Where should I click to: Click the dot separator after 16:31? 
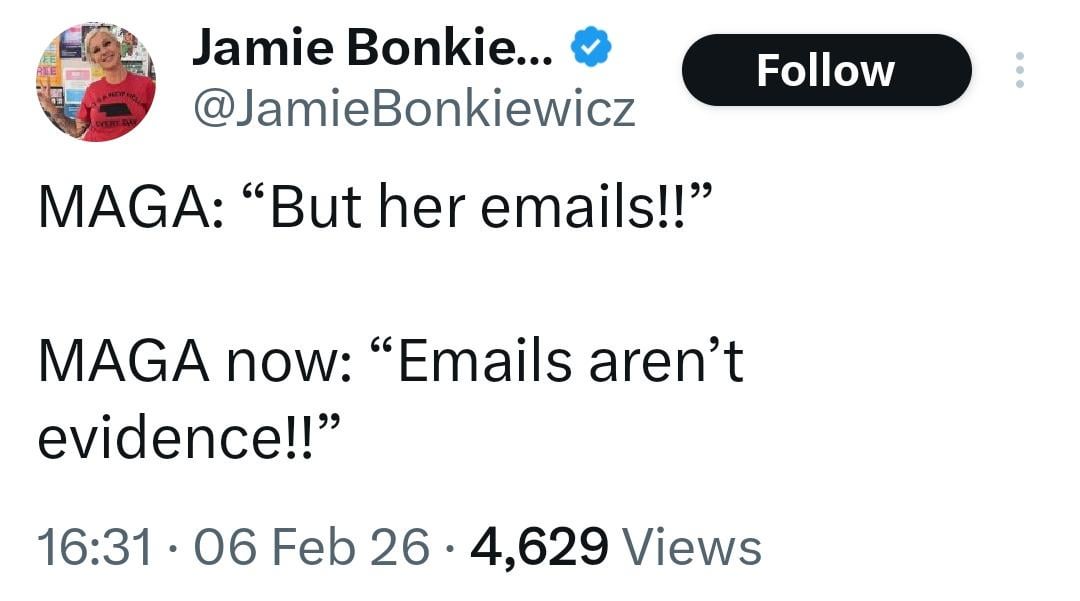pos(176,548)
